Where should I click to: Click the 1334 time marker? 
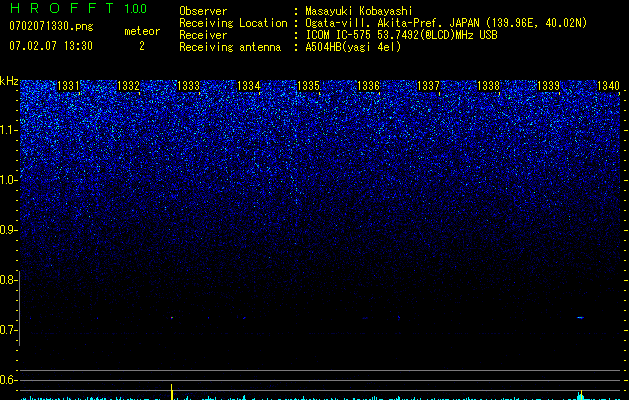(249, 86)
